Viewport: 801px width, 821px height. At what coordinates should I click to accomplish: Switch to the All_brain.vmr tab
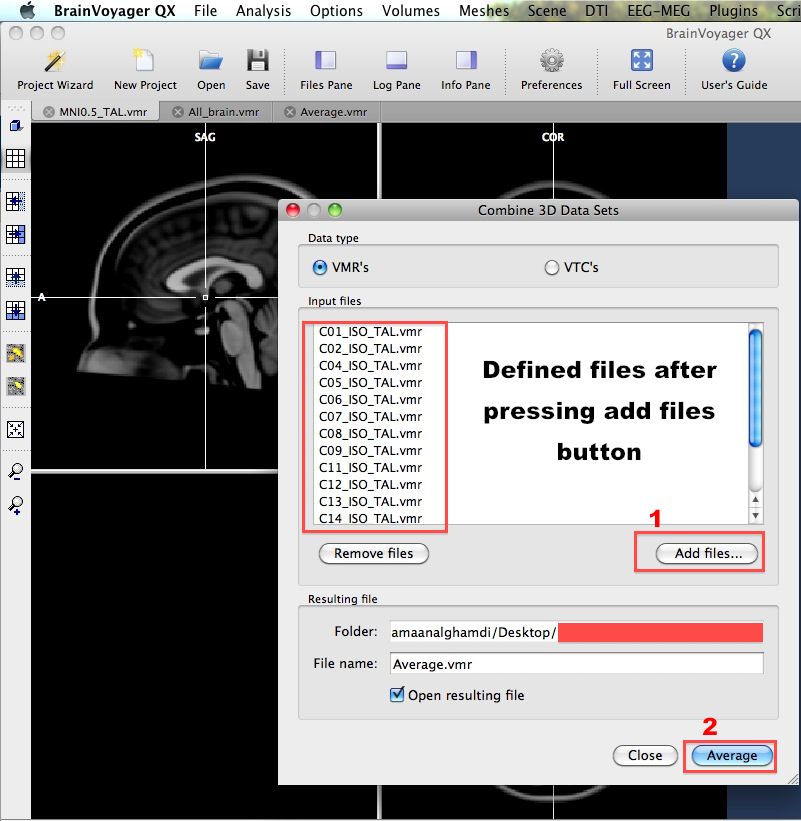(218, 112)
